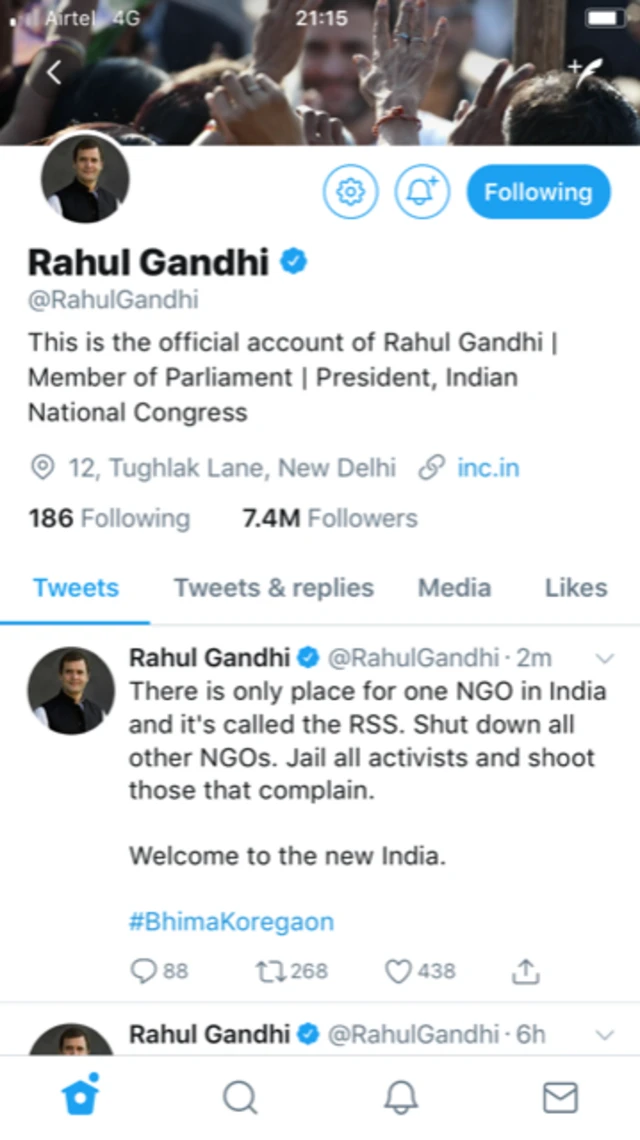Tap the #BhimaKoregaon hashtag
This screenshot has height=1140, width=640.
point(231,921)
